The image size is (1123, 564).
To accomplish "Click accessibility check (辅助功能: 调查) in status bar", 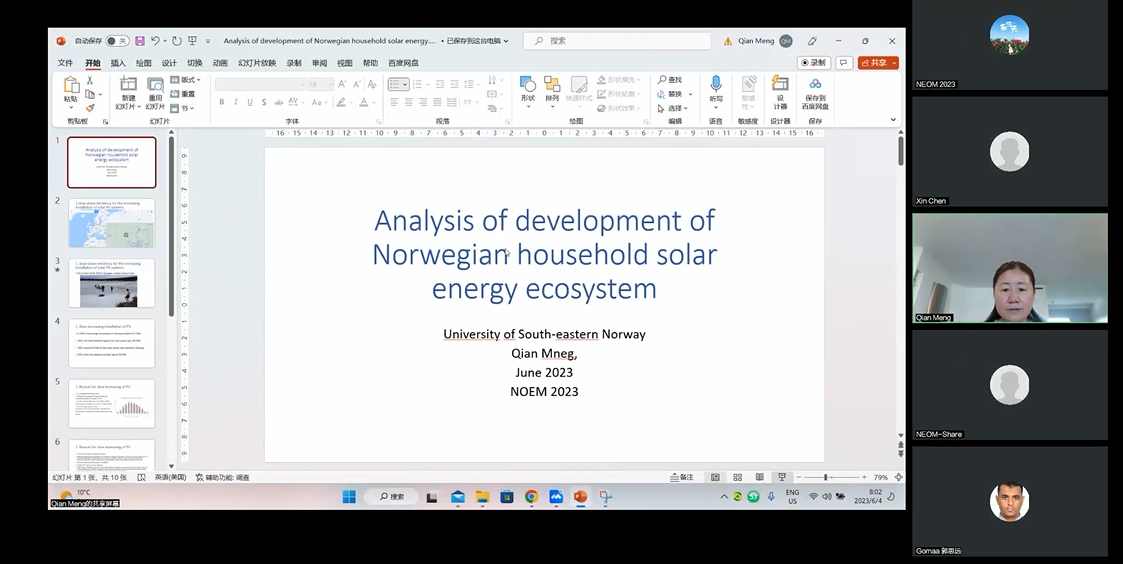I will 222,477.
